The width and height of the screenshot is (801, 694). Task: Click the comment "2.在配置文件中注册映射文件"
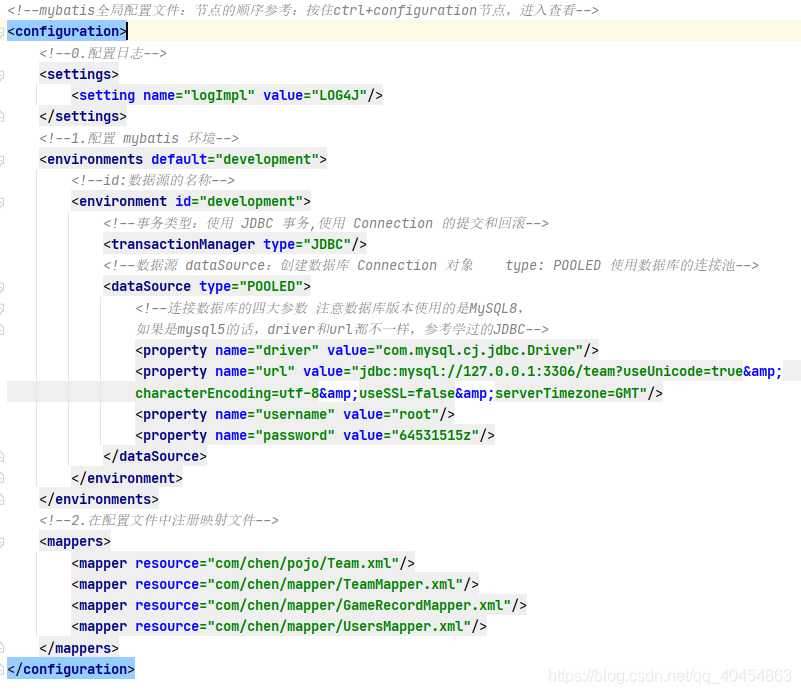pyautogui.click(x=159, y=520)
